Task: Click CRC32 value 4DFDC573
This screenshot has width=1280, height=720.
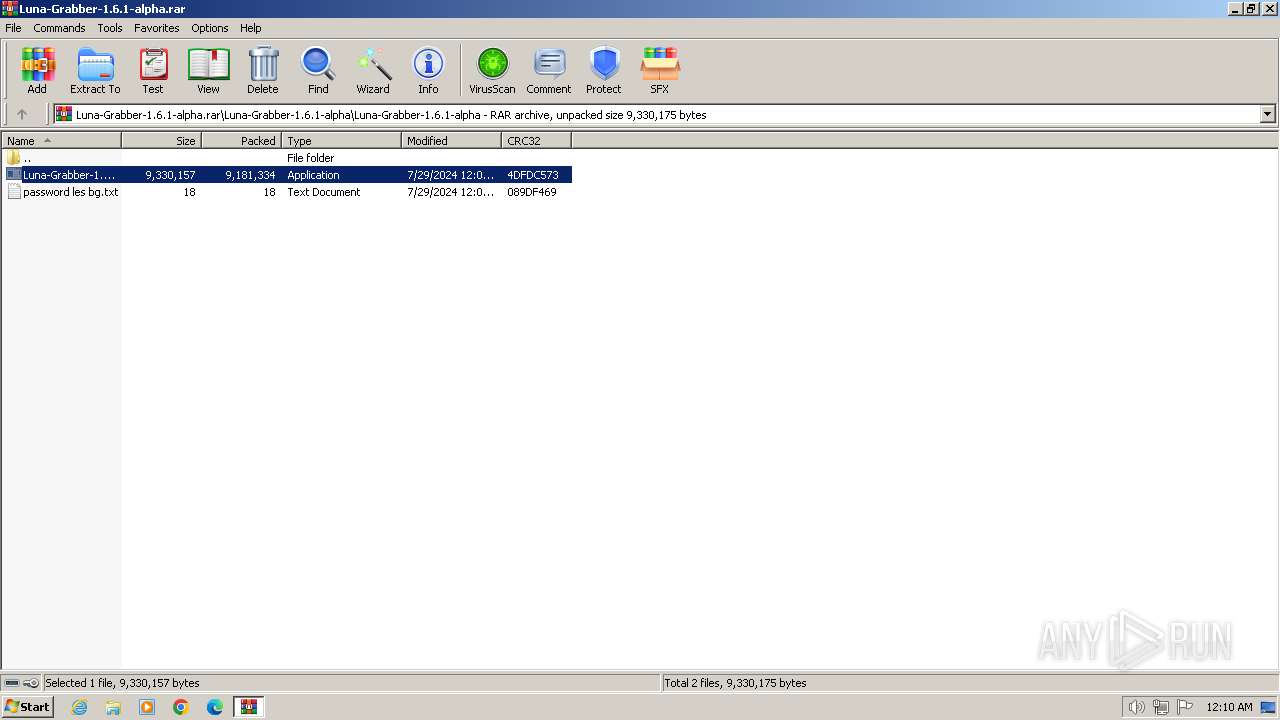Action: point(533,175)
